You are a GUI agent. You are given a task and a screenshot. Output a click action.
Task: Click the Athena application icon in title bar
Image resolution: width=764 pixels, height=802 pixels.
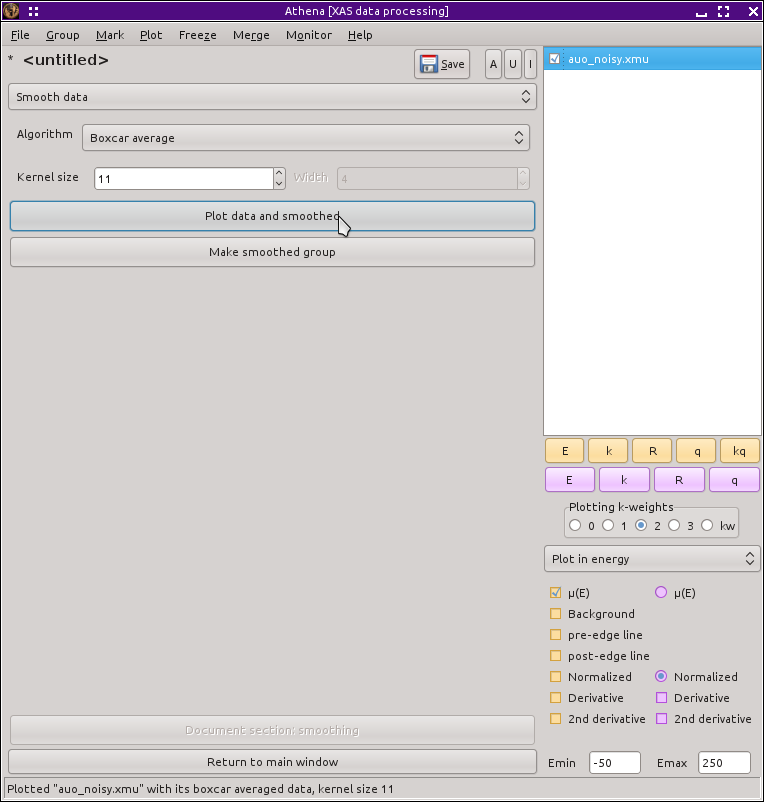tap(11, 11)
